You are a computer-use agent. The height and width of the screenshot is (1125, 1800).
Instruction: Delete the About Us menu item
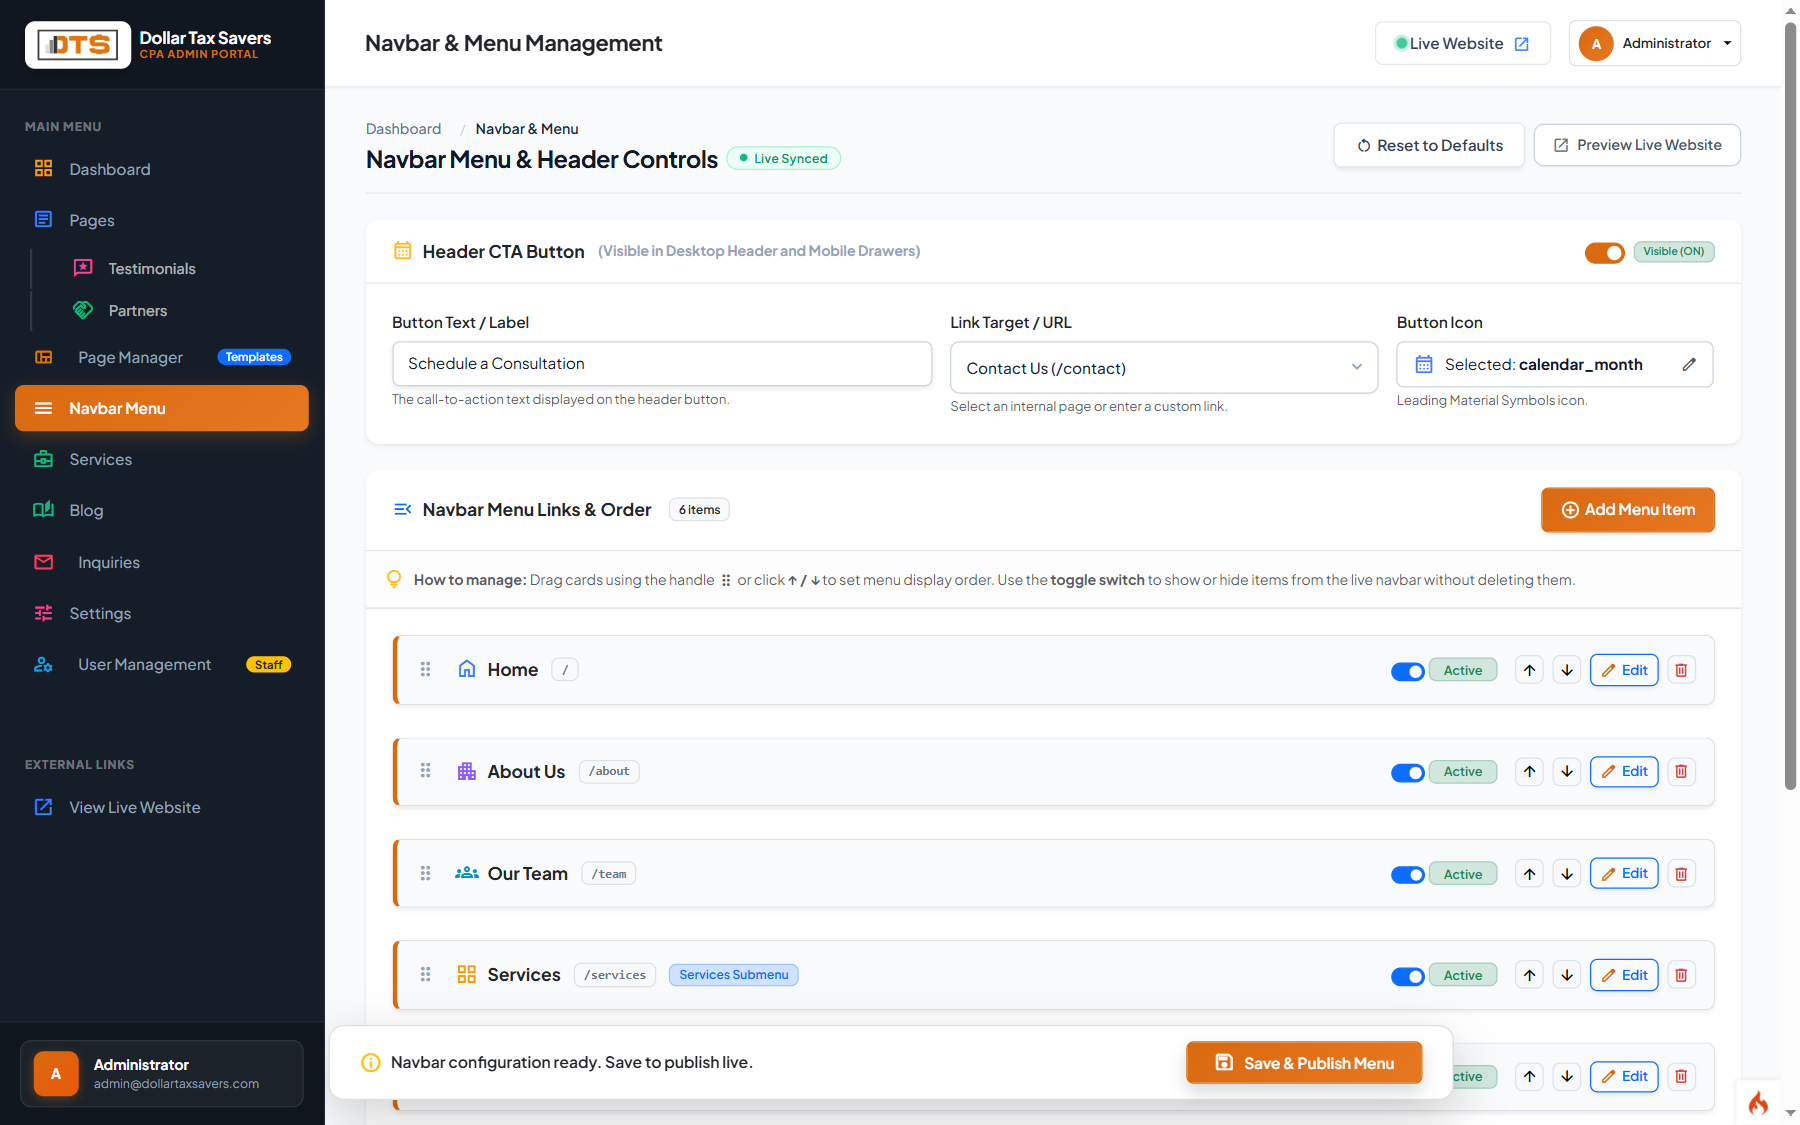1681,771
